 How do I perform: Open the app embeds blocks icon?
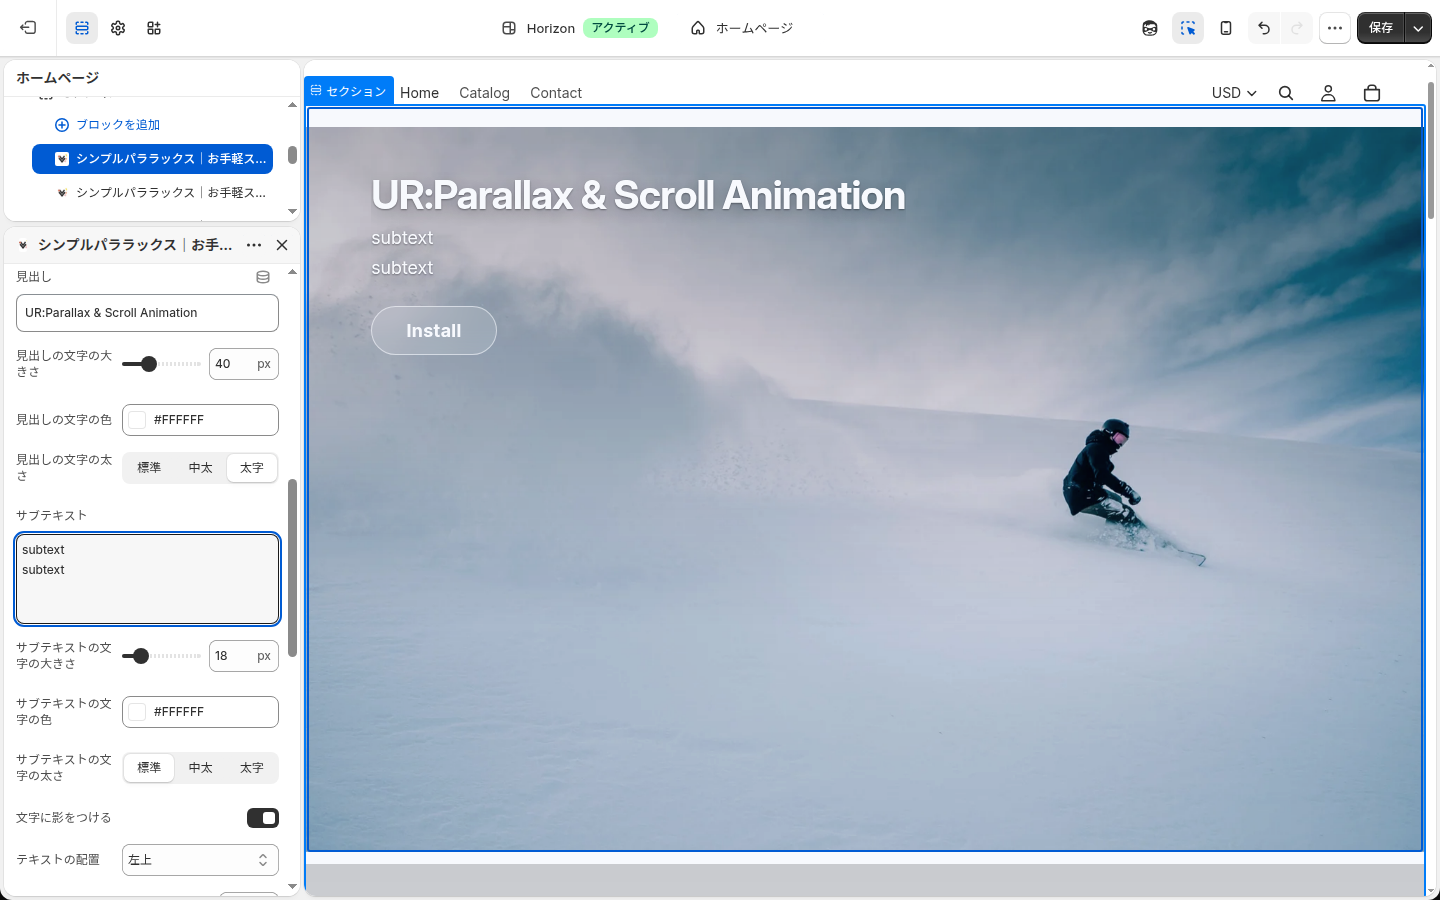click(x=154, y=28)
